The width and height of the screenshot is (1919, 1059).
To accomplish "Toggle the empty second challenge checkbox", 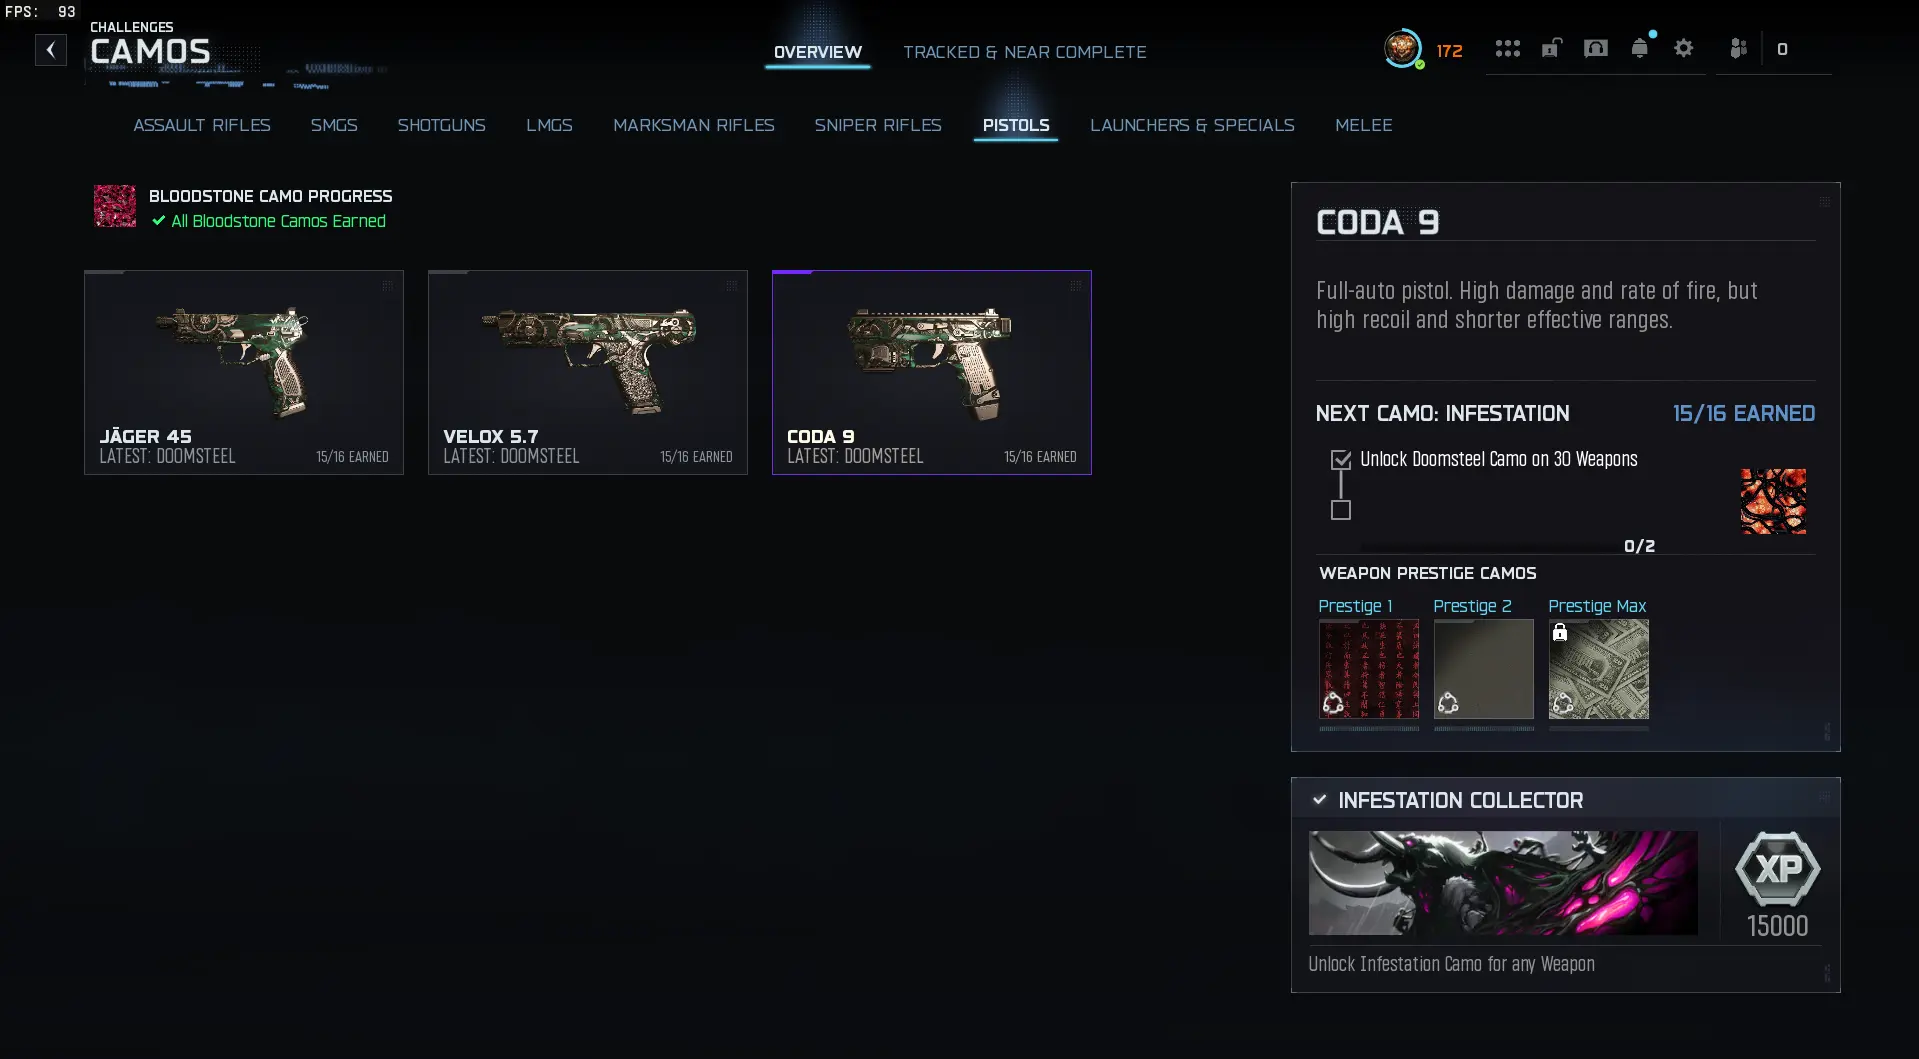I will tap(1341, 510).
